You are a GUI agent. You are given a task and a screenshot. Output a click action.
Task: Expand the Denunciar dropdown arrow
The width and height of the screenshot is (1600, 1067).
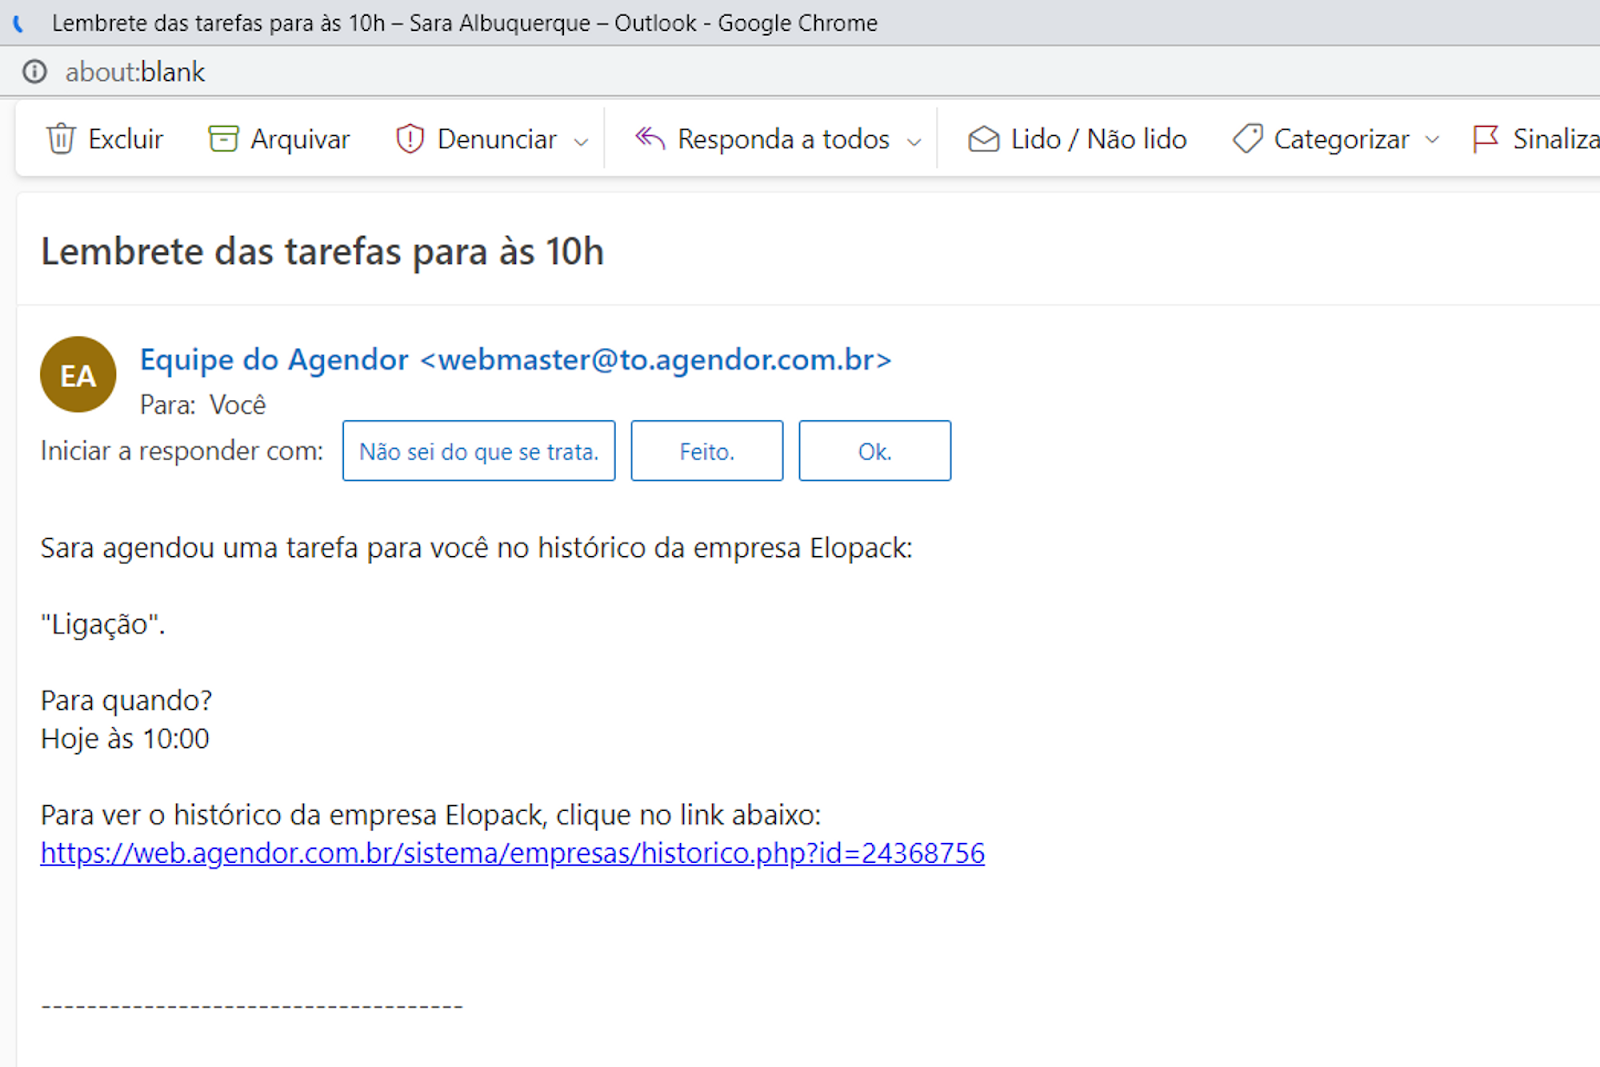click(x=581, y=142)
